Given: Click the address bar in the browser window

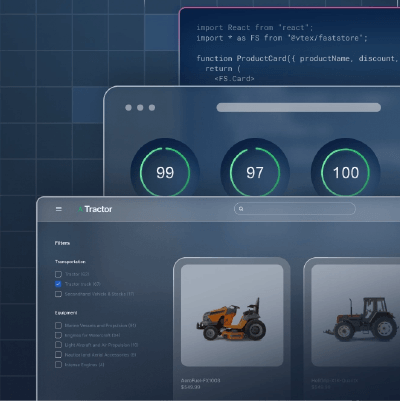Looking at the screenshot, I should tap(299, 107).
